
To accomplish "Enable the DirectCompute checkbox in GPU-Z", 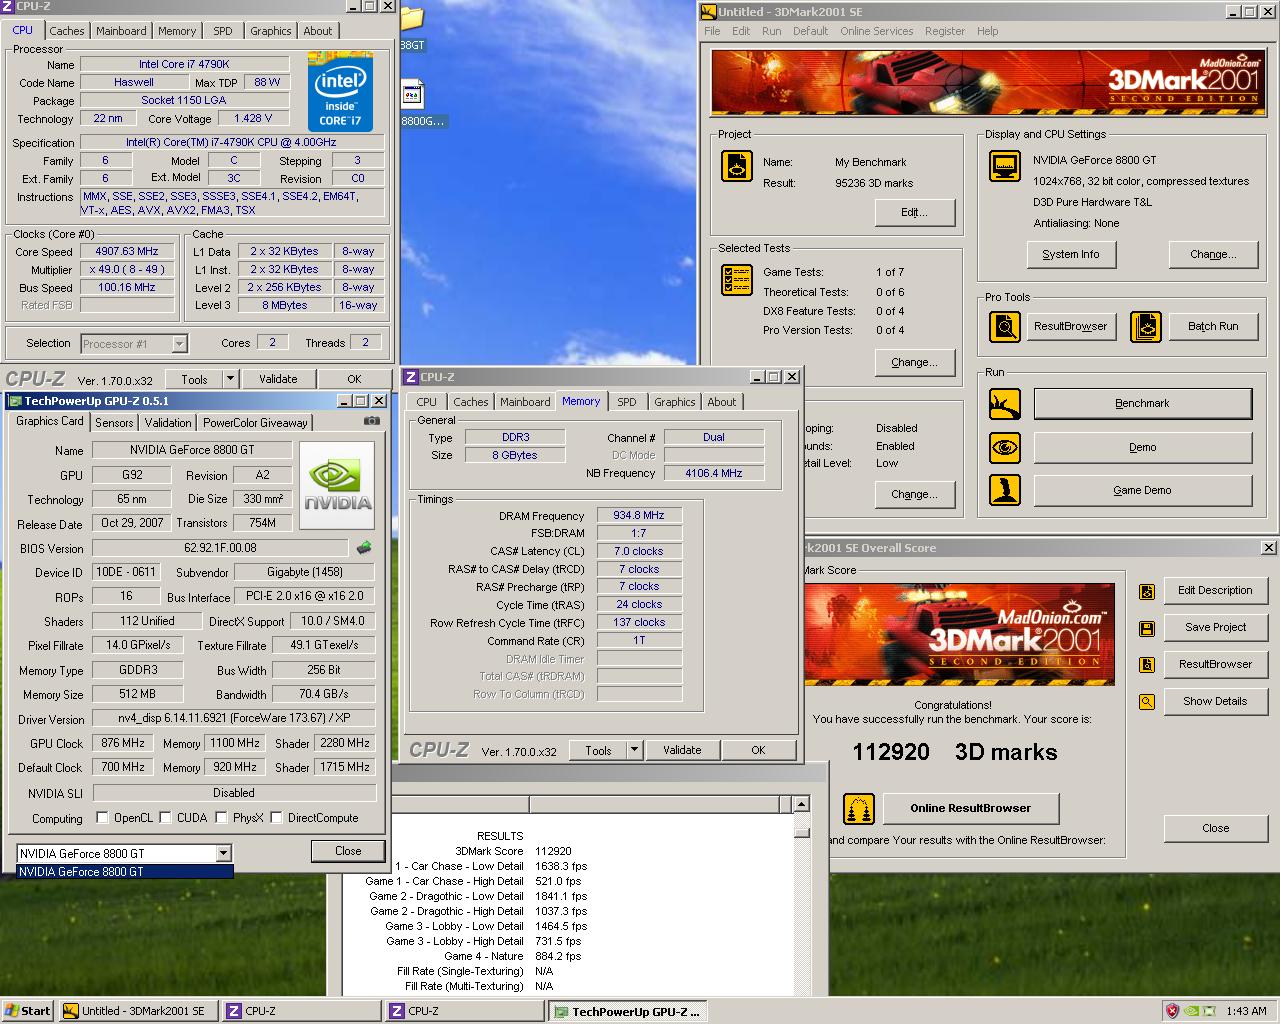I will (276, 818).
